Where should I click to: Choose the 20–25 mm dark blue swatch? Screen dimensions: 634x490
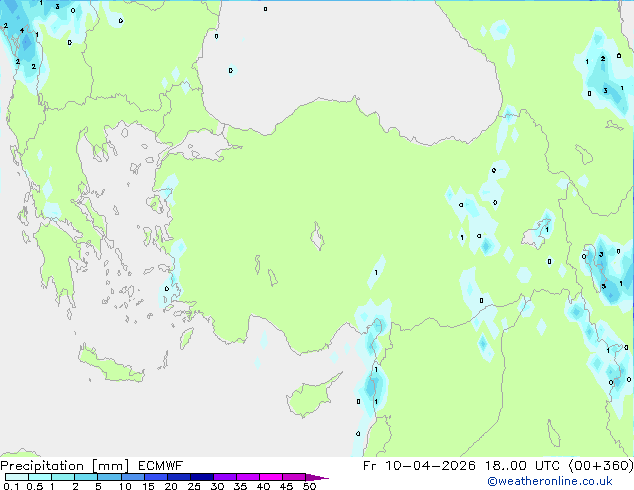(178, 477)
